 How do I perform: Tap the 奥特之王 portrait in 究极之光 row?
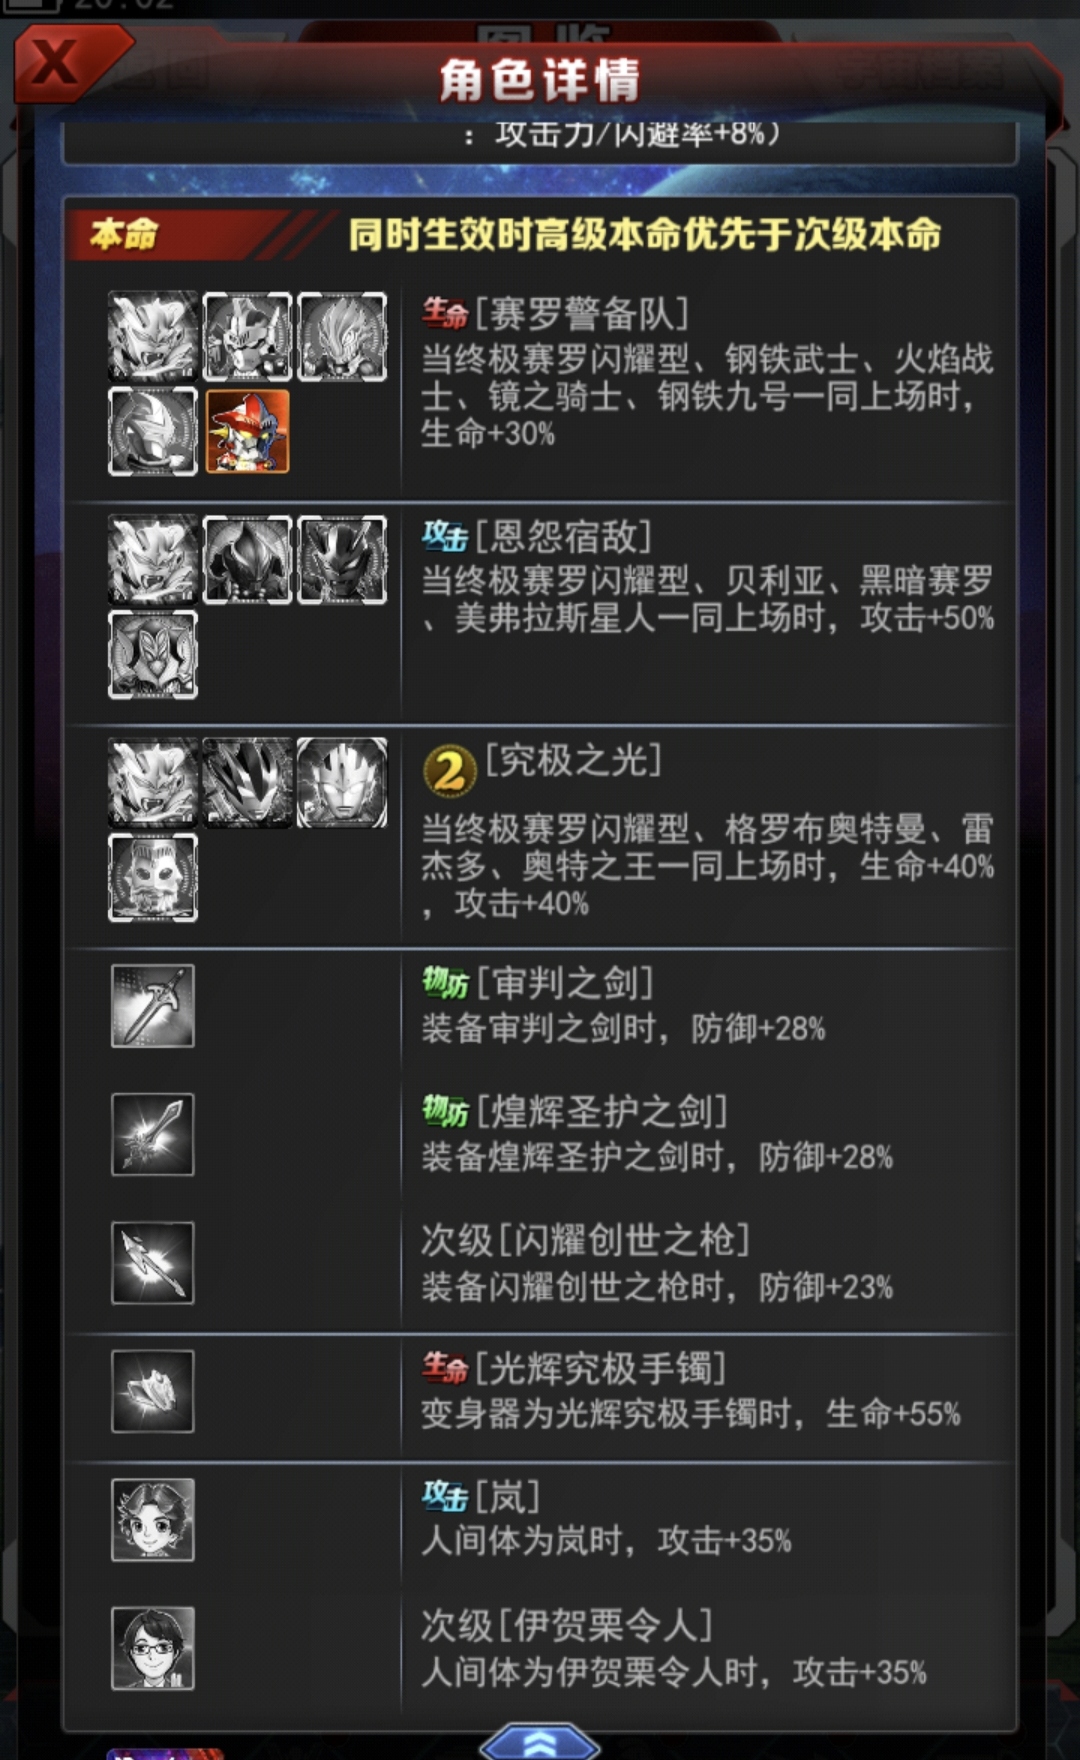[x=153, y=877]
